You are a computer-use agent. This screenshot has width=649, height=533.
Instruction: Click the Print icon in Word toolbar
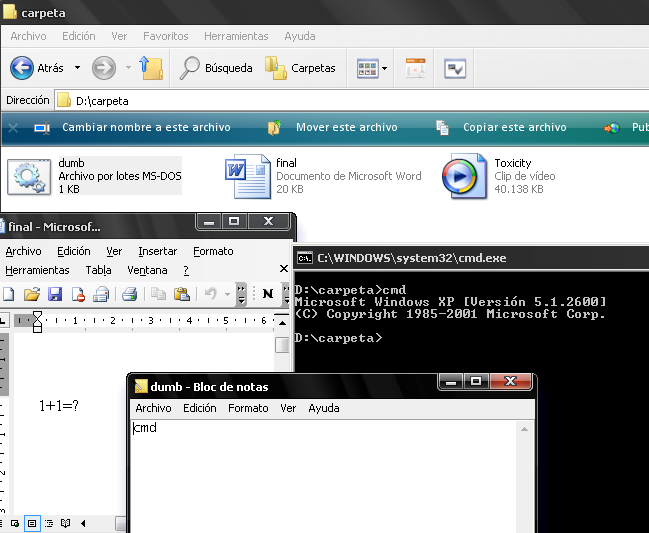click(x=129, y=294)
